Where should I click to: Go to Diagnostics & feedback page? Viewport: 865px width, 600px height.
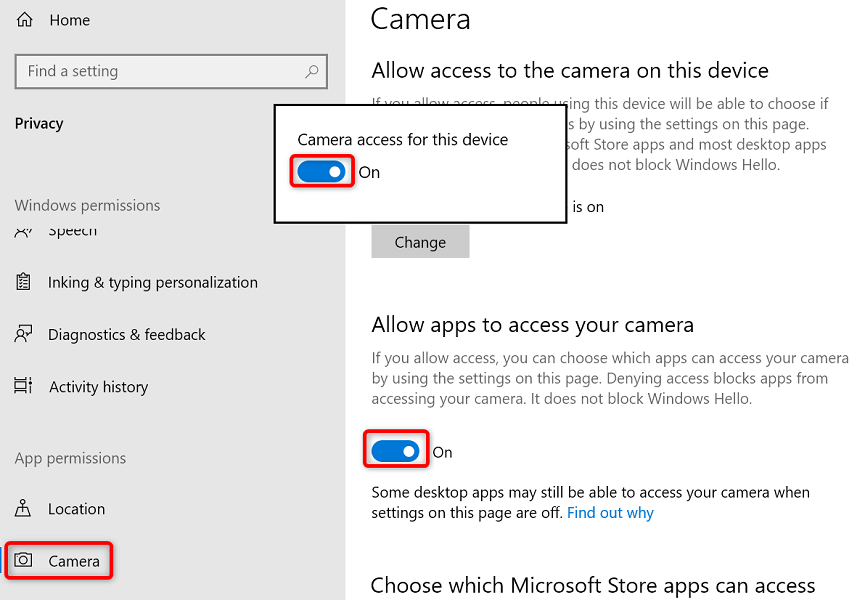point(126,335)
